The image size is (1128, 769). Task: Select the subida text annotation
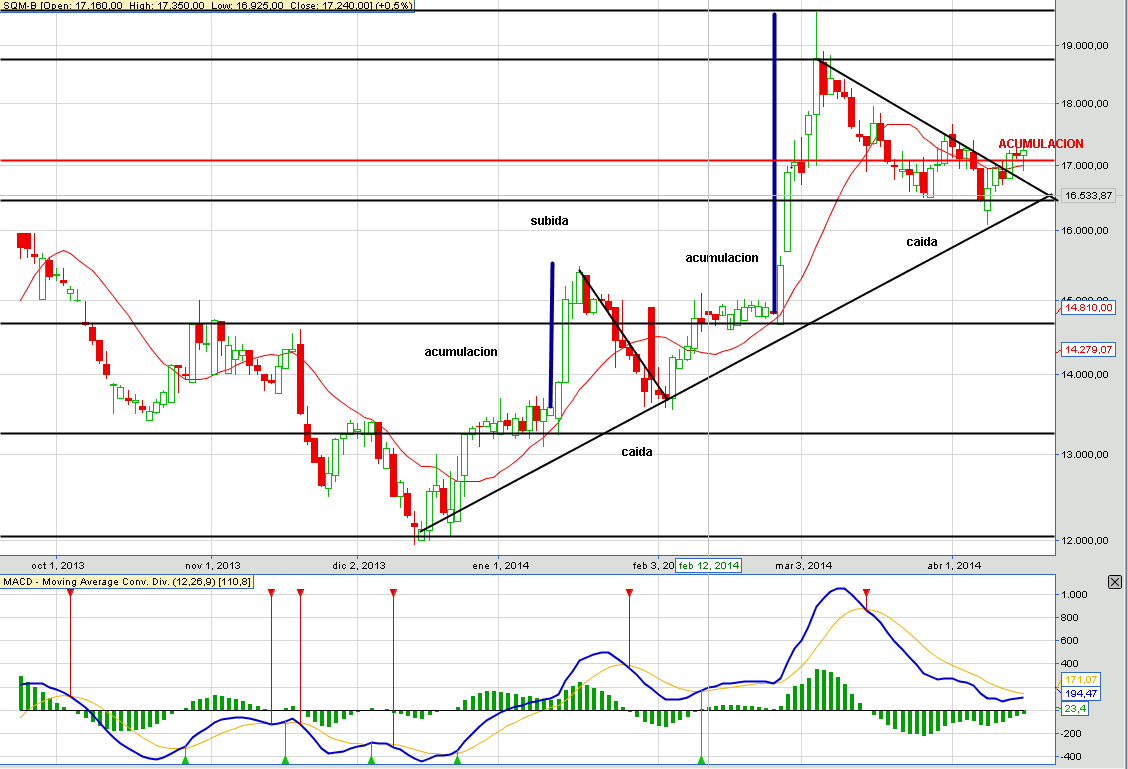click(550, 221)
